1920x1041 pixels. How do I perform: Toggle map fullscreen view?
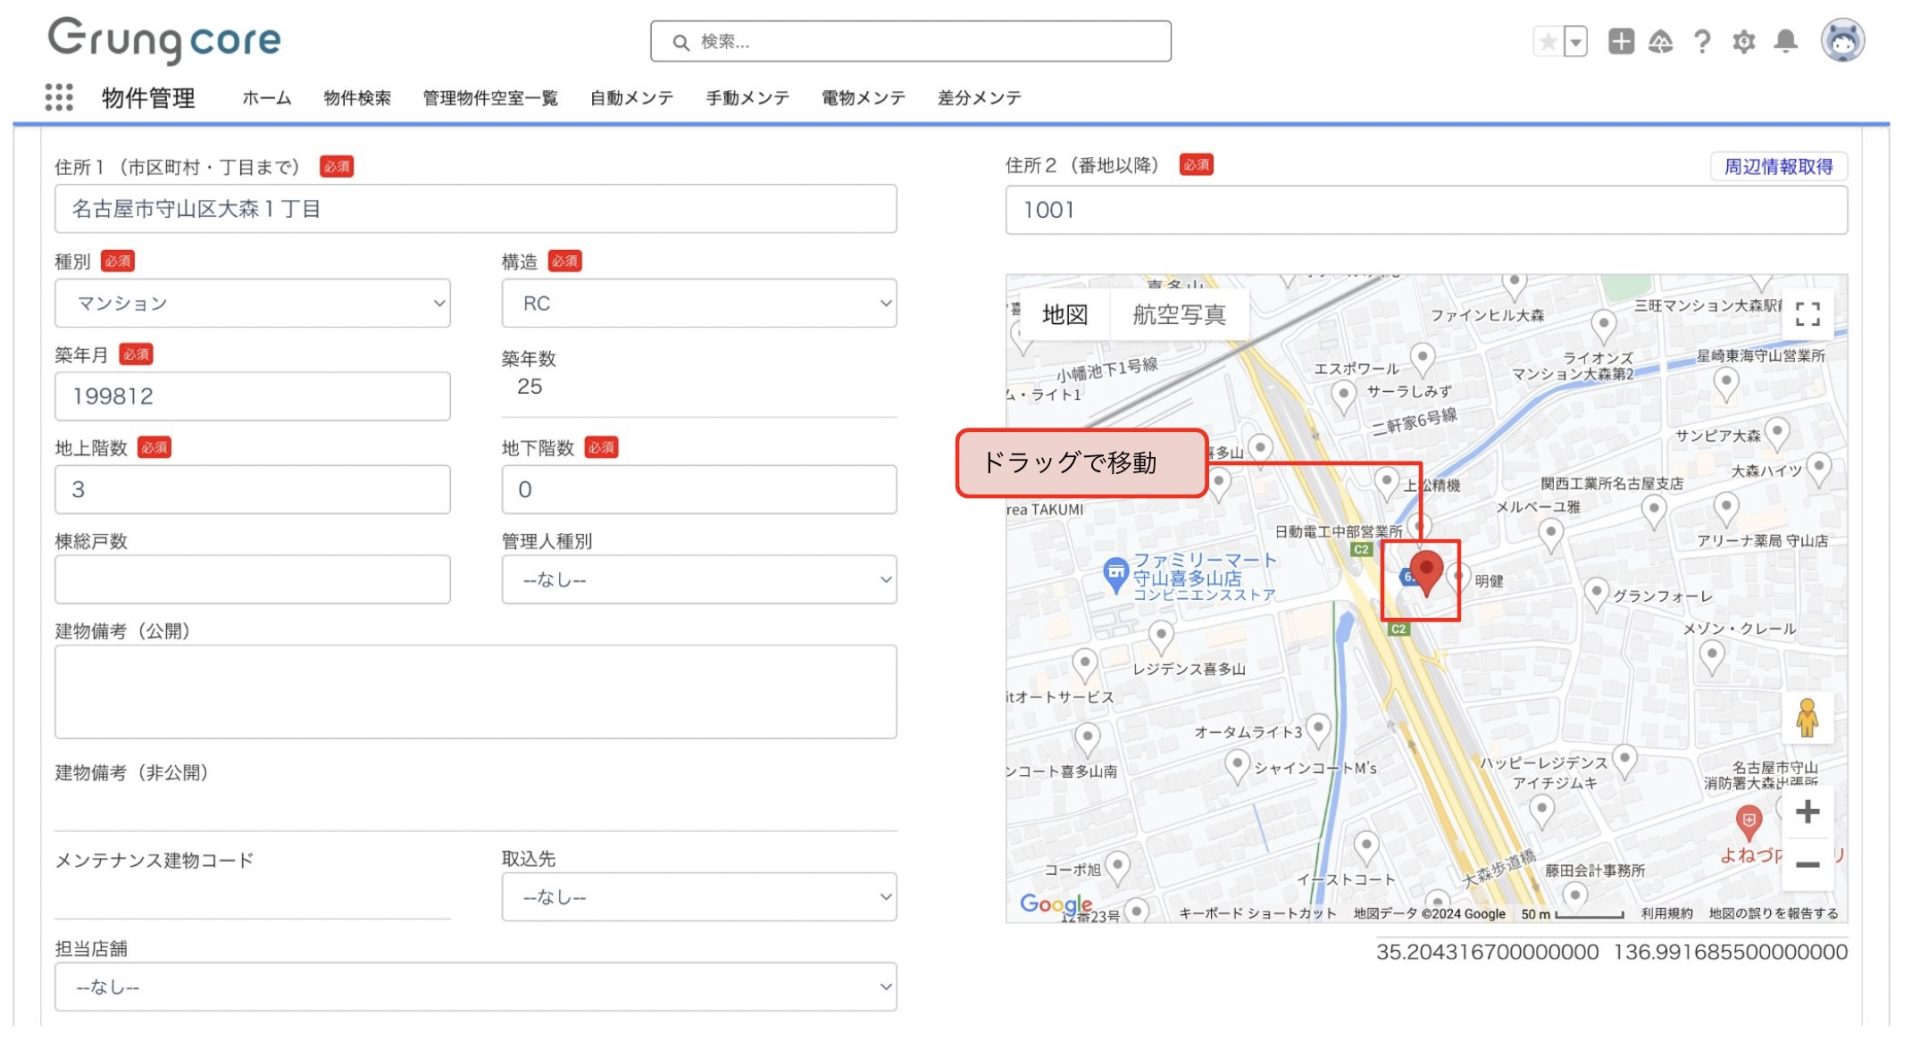tap(1806, 314)
